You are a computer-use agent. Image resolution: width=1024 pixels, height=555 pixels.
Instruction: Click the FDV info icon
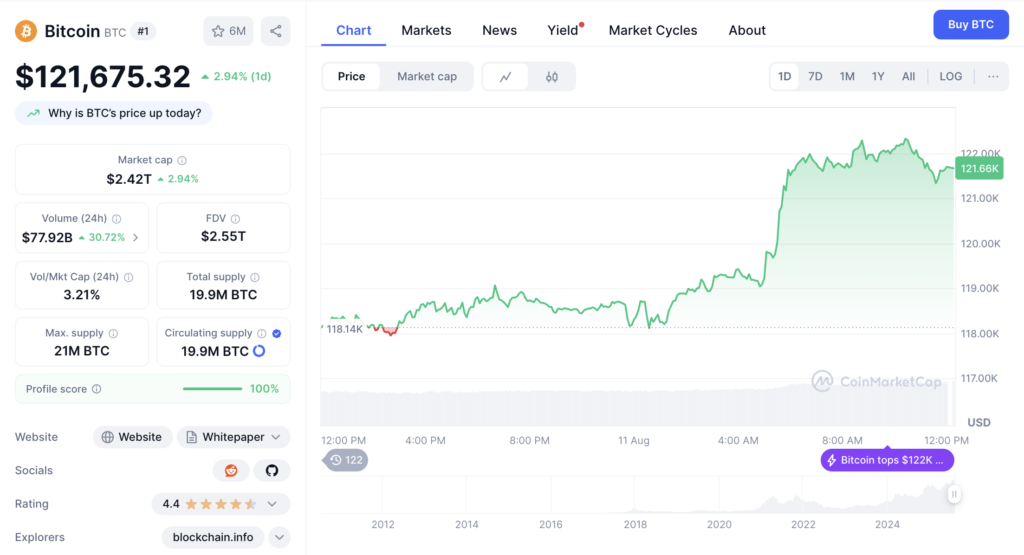click(235, 219)
